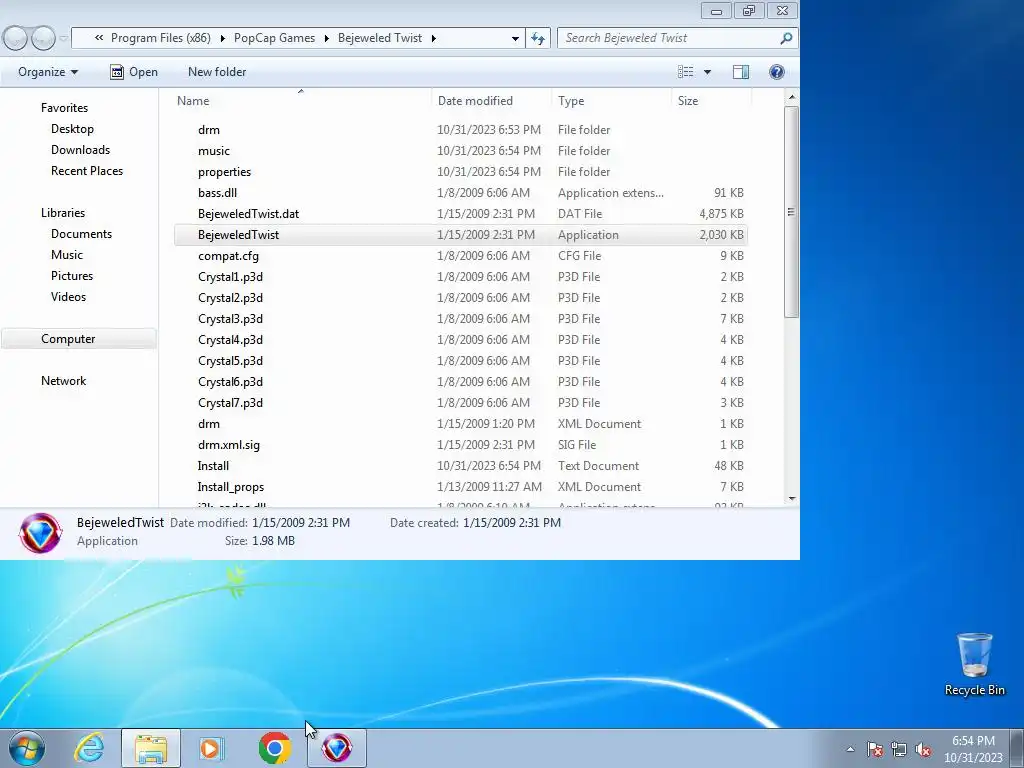
Task: Show the preview pane icon
Action: (741, 72)
